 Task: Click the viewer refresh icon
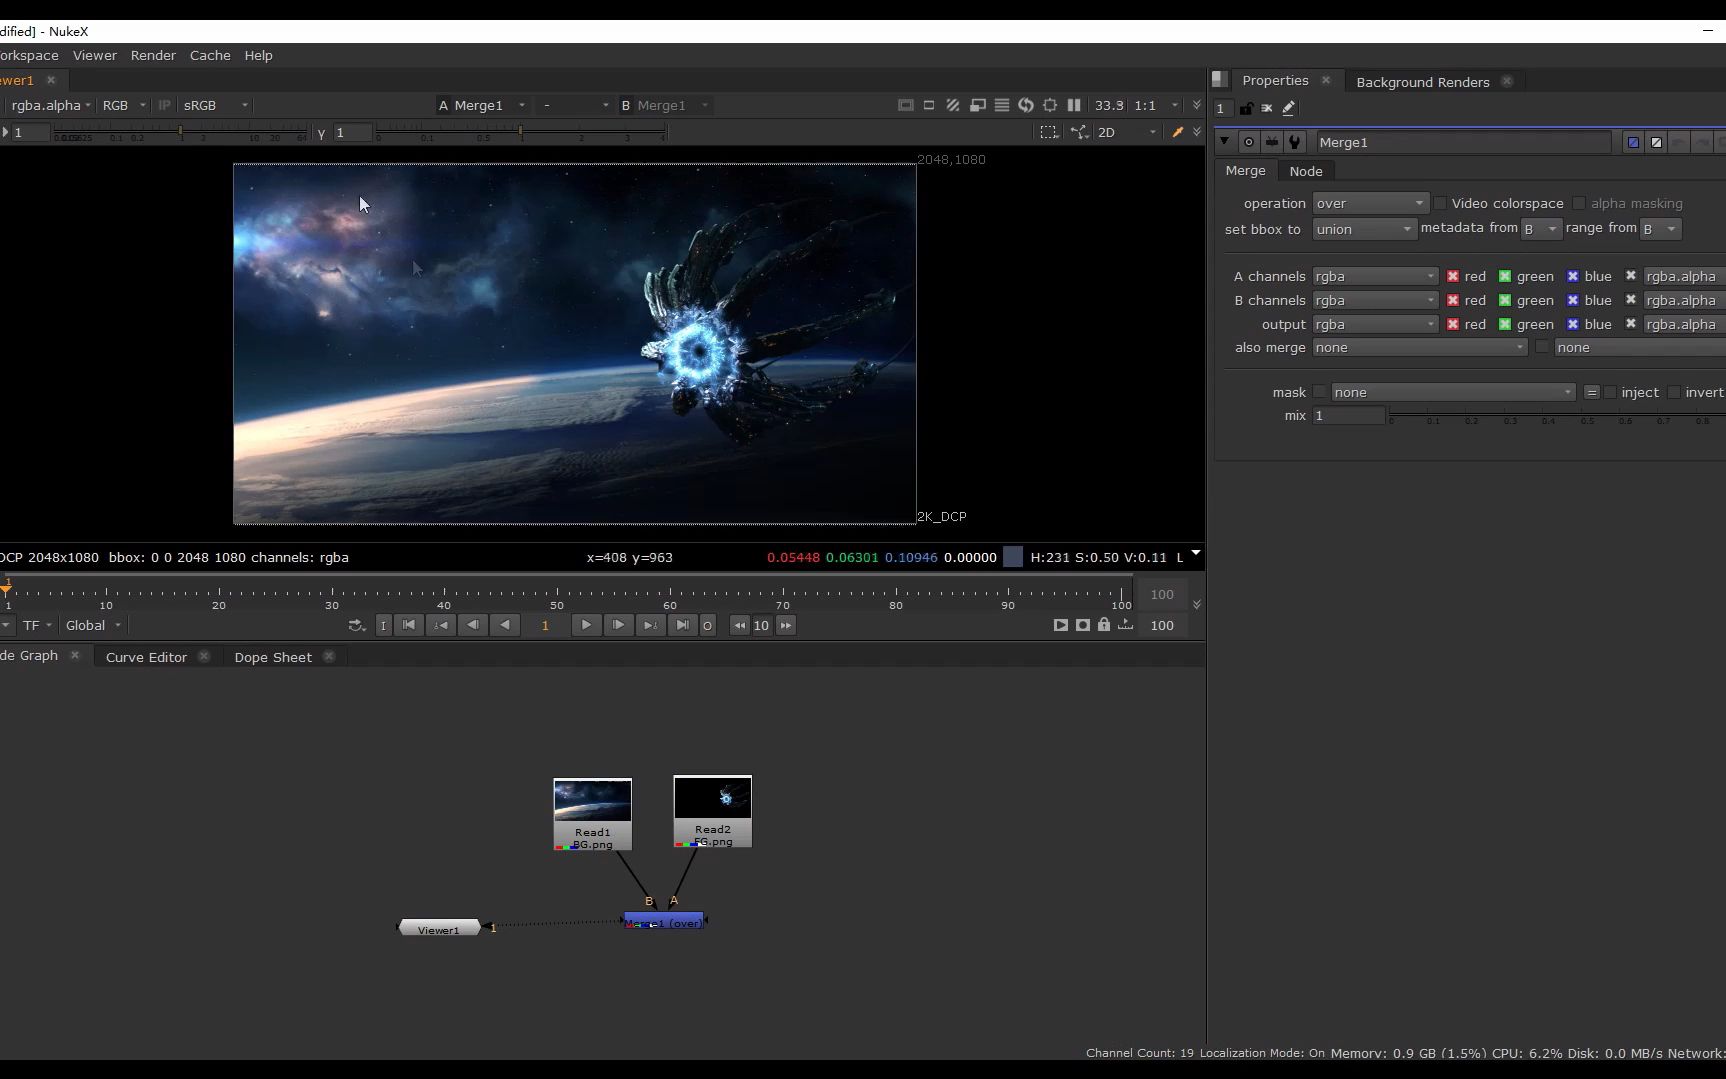tap(1026, 105)
